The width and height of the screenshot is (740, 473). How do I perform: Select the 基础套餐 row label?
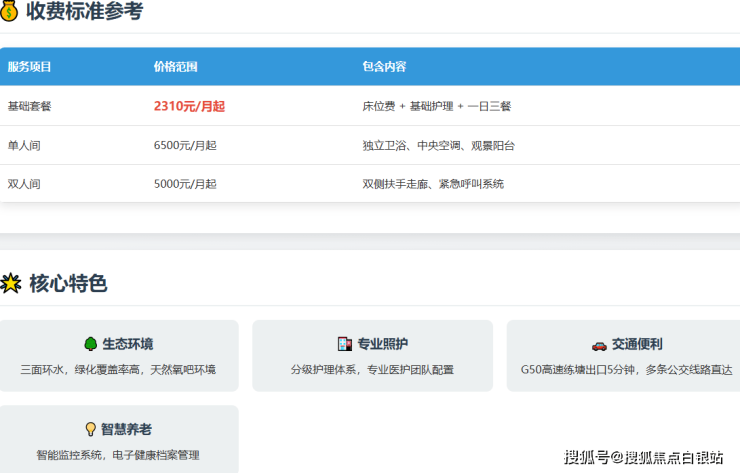tap(30, 106)
